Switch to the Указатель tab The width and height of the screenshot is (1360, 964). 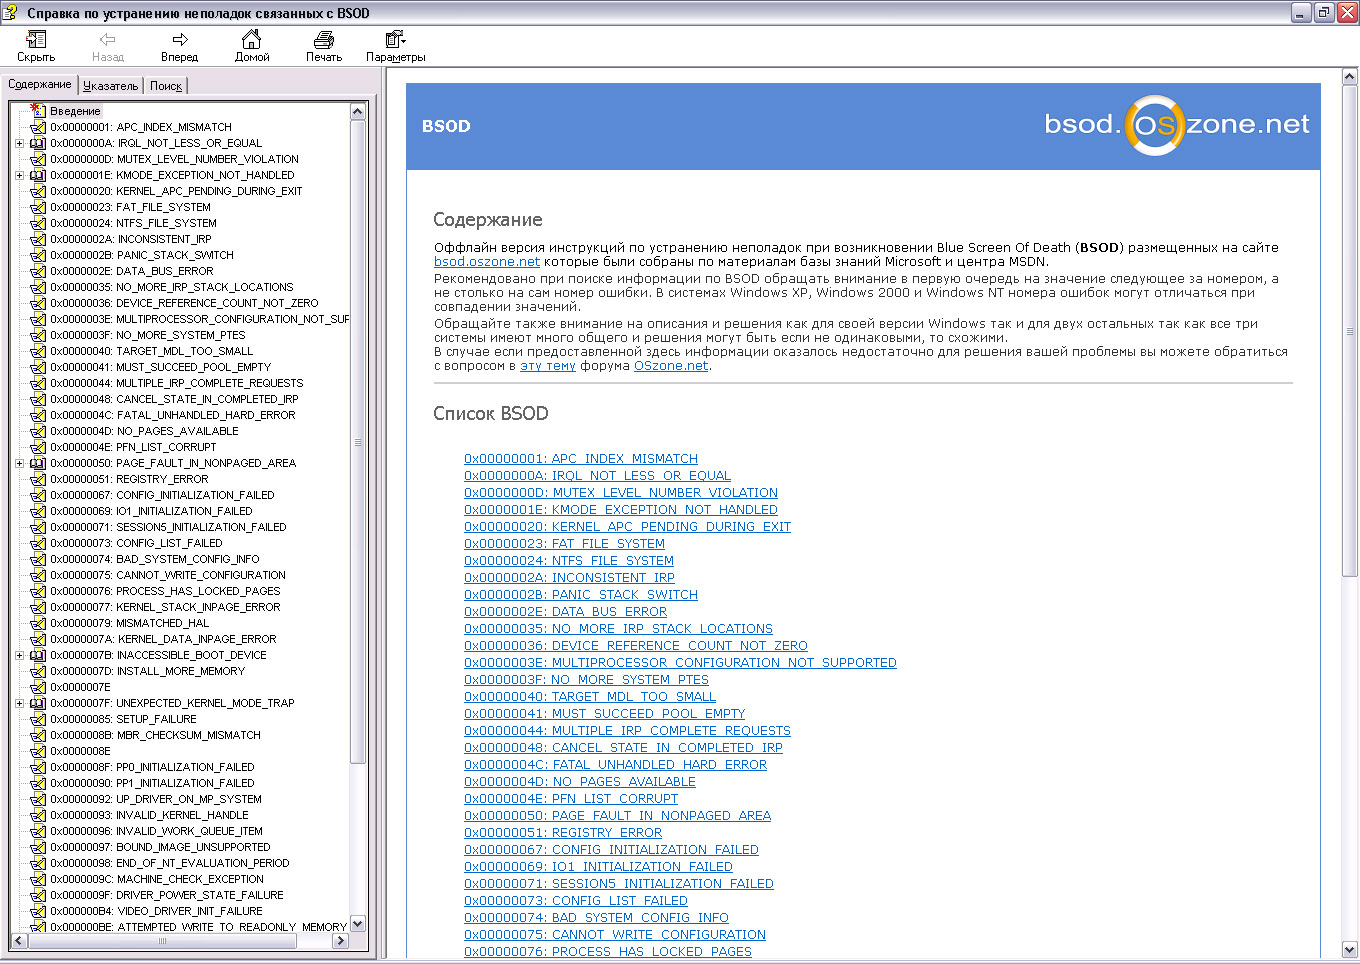coord(111,86)
